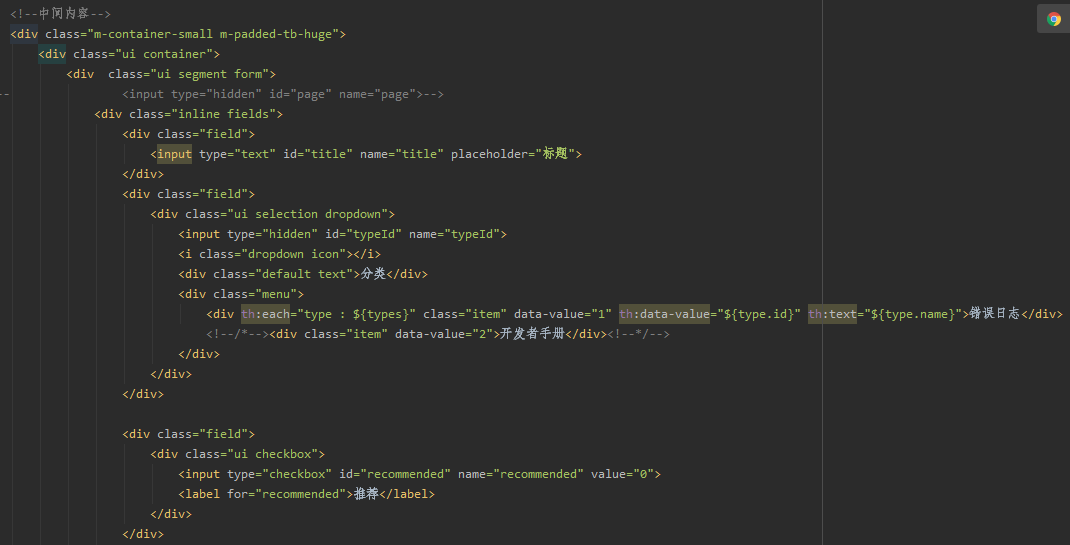Click the id="recommended" attribute

coord(395,474)
